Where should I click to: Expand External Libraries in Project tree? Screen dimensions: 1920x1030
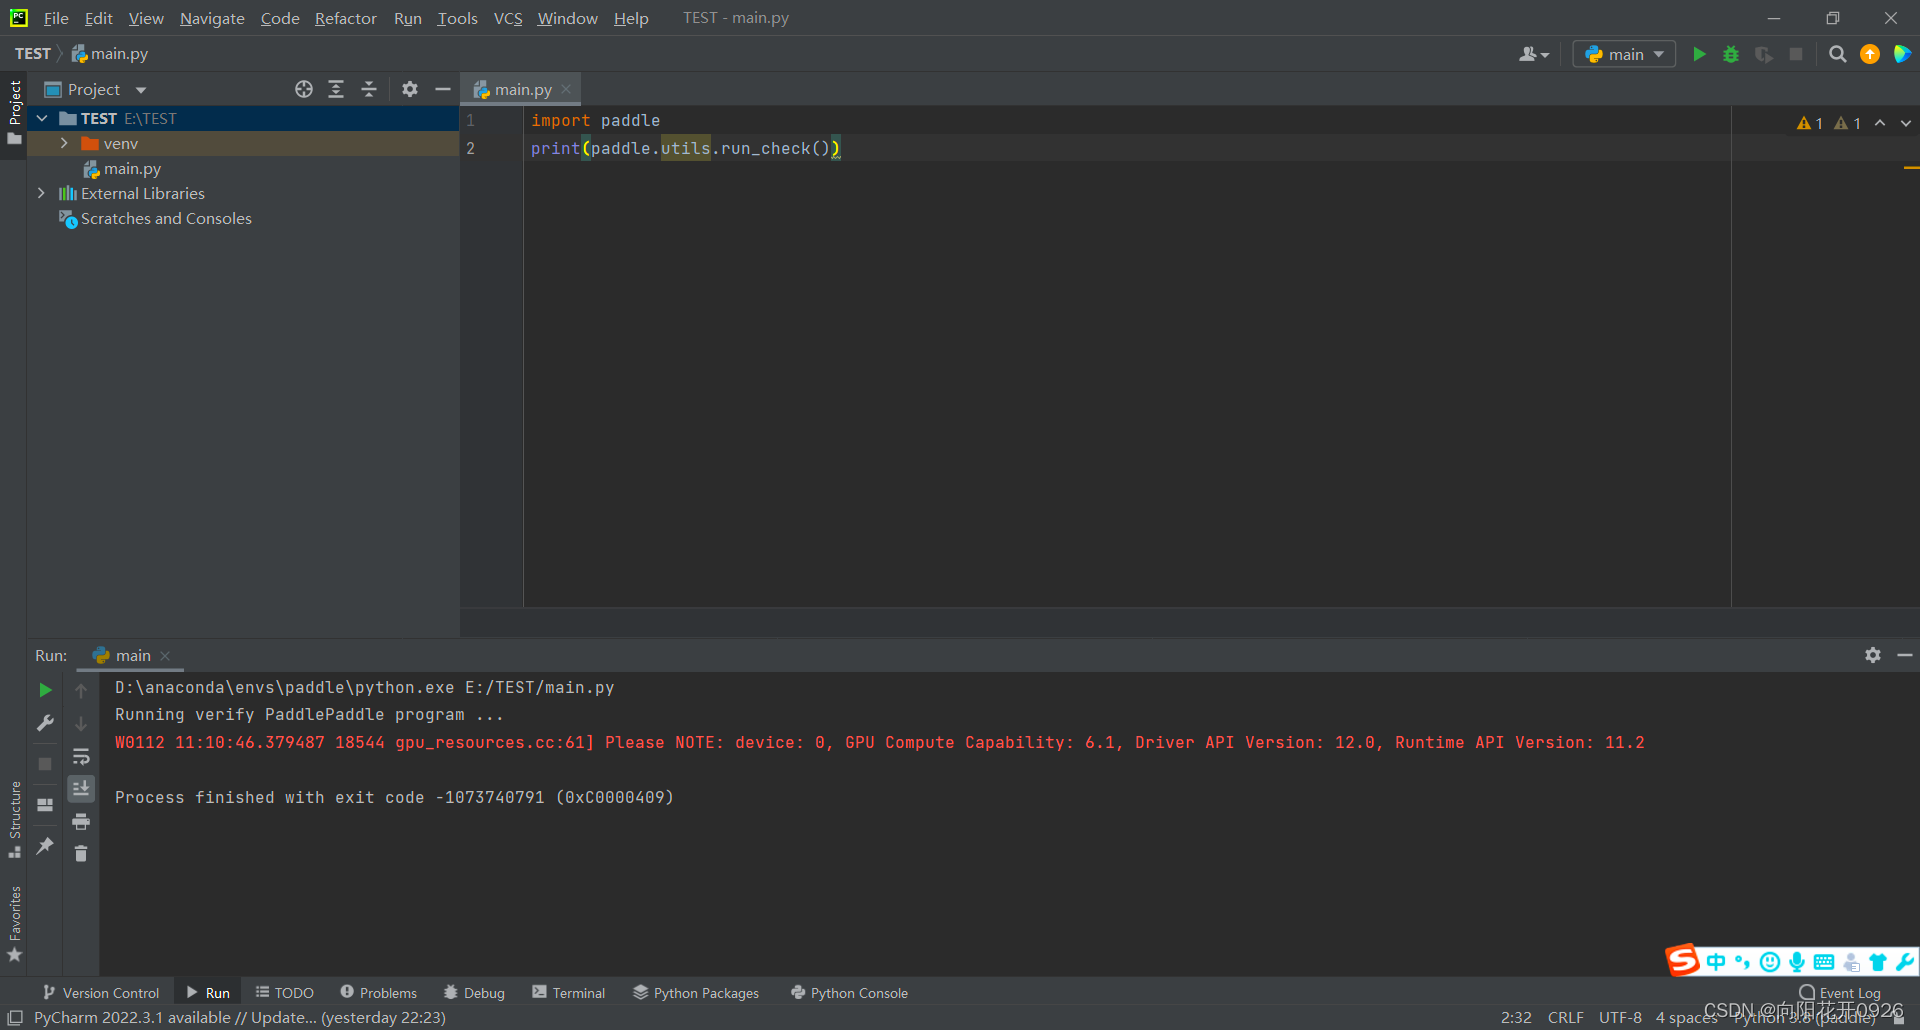click(x=41, y=193)
